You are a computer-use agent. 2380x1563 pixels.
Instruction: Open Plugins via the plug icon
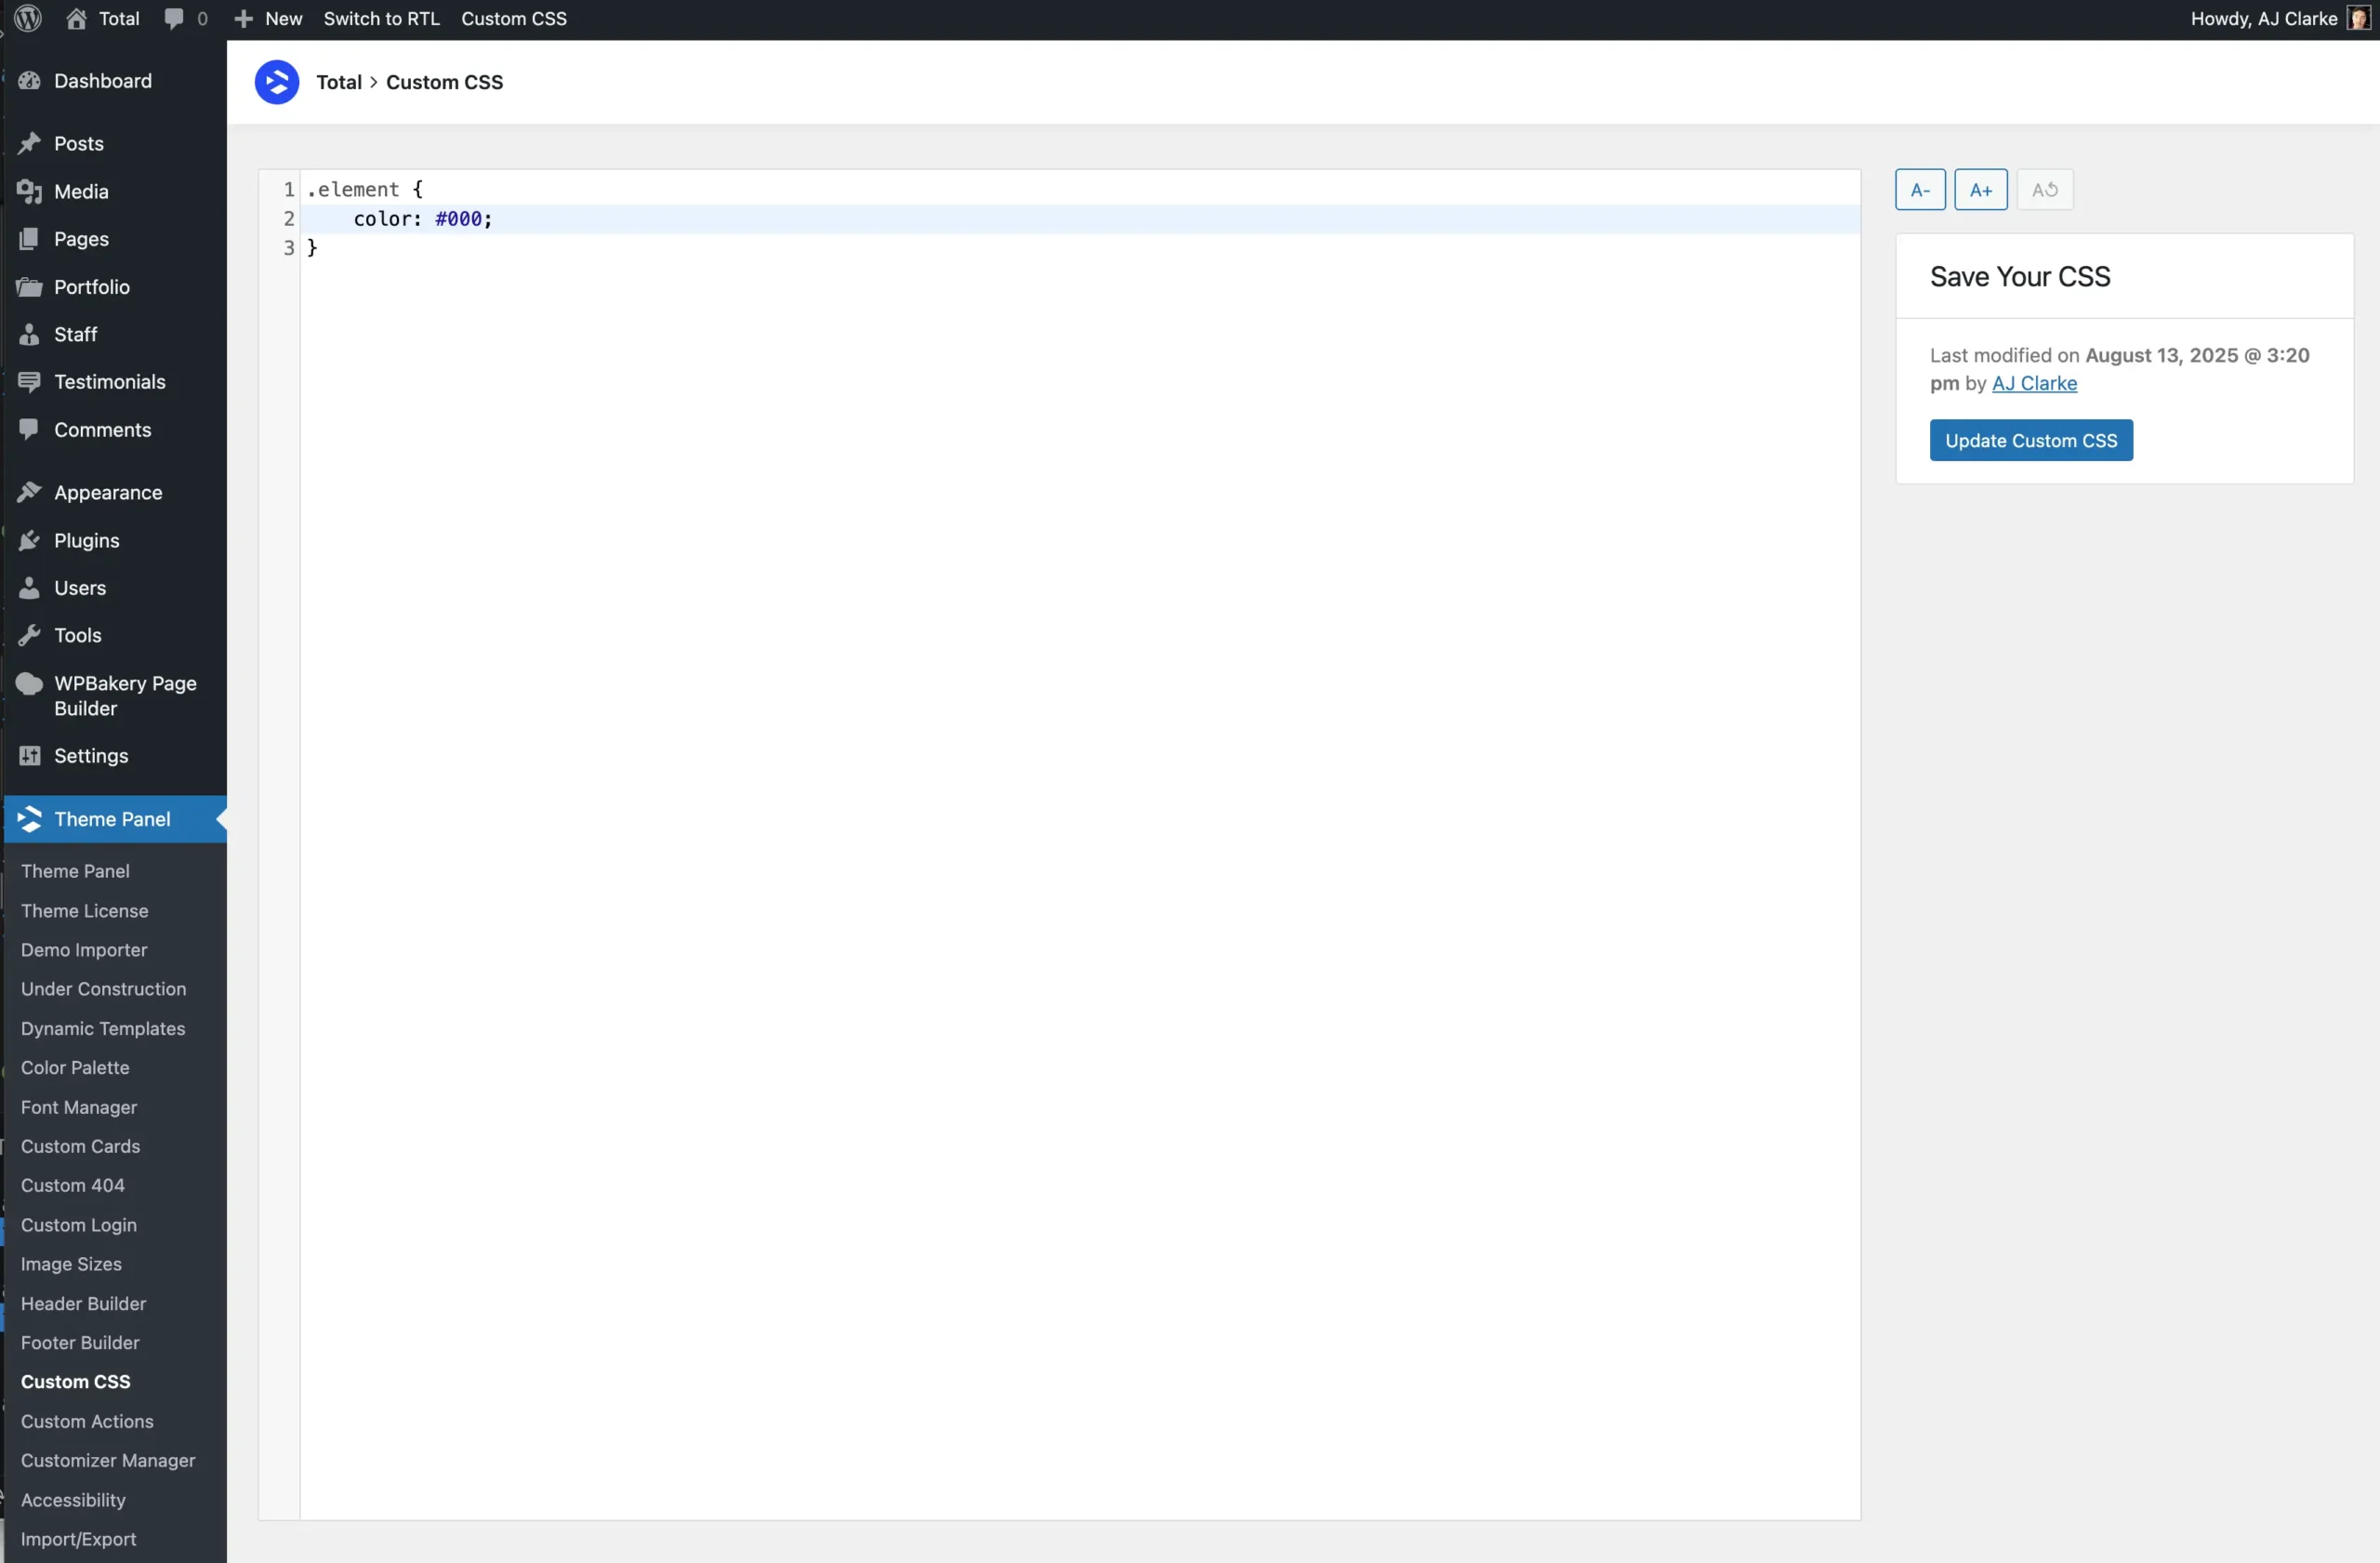30,540
